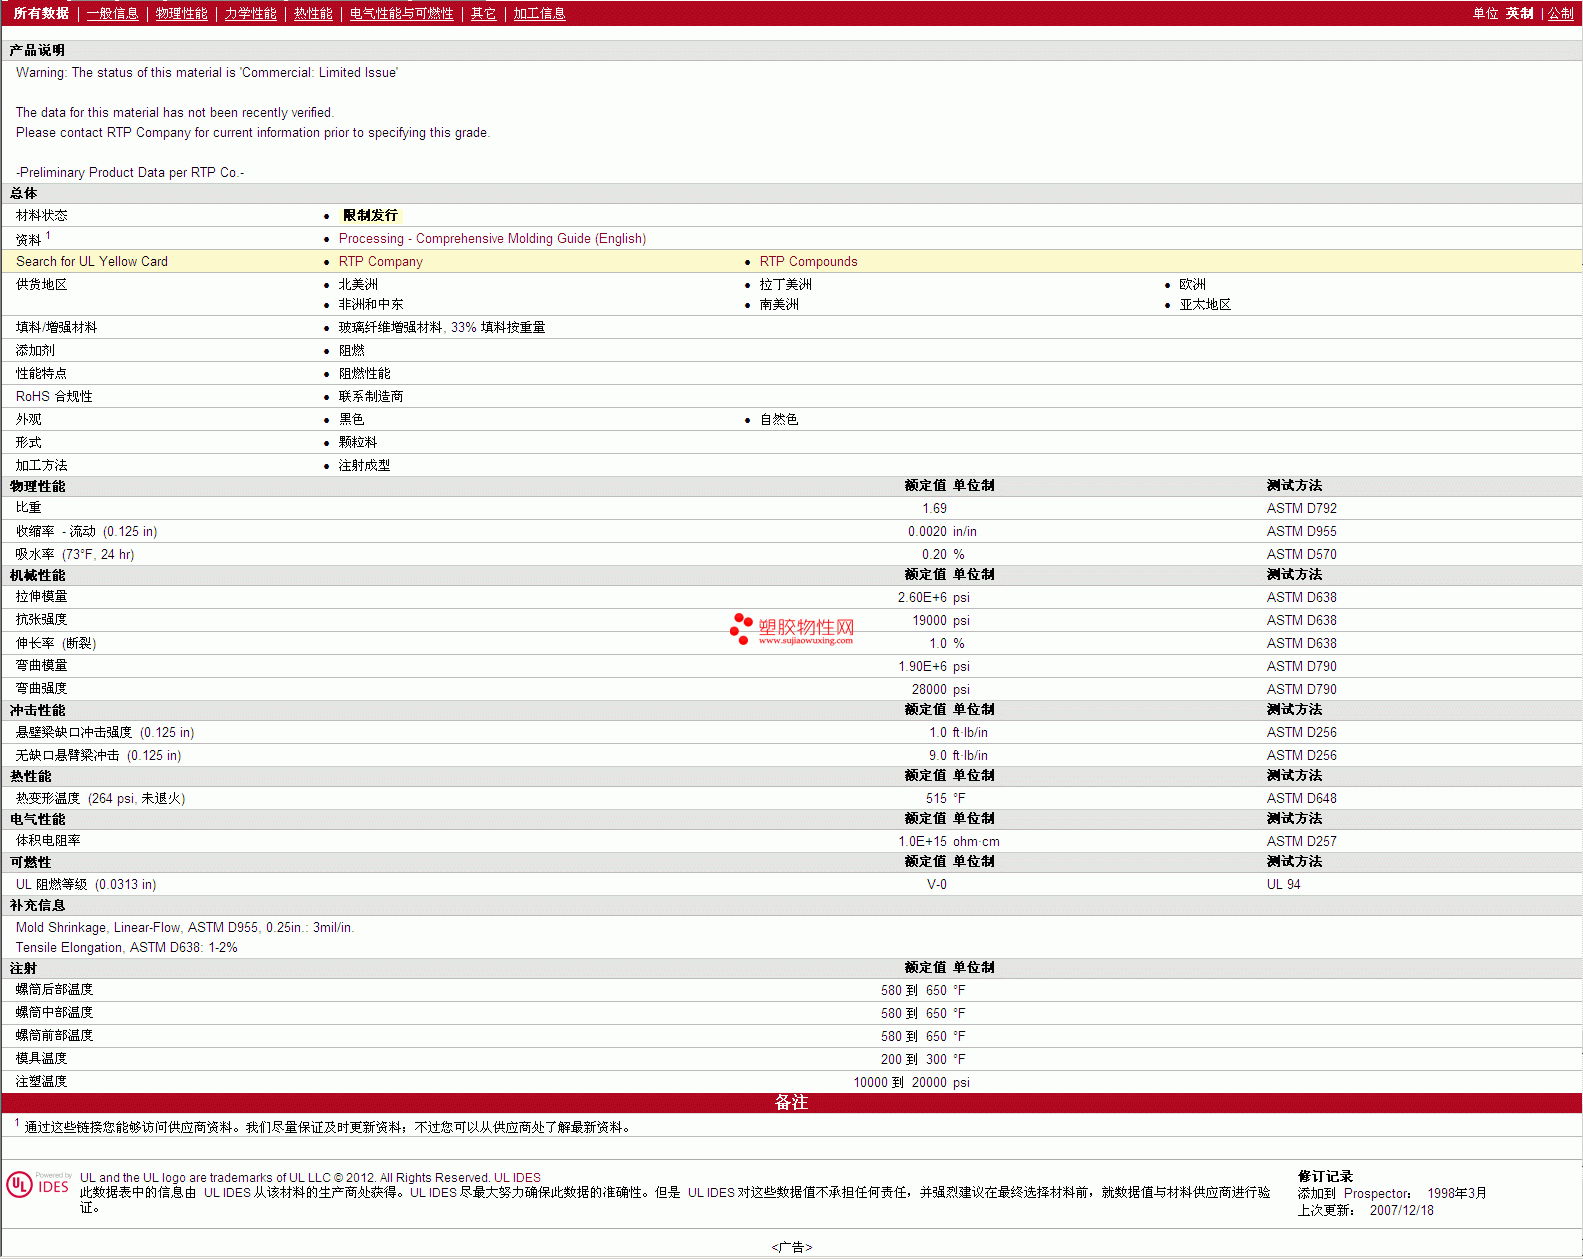1583x1259 pixels.
Task: Click the ASTM D792 test method text
Action: (1301, 508)
